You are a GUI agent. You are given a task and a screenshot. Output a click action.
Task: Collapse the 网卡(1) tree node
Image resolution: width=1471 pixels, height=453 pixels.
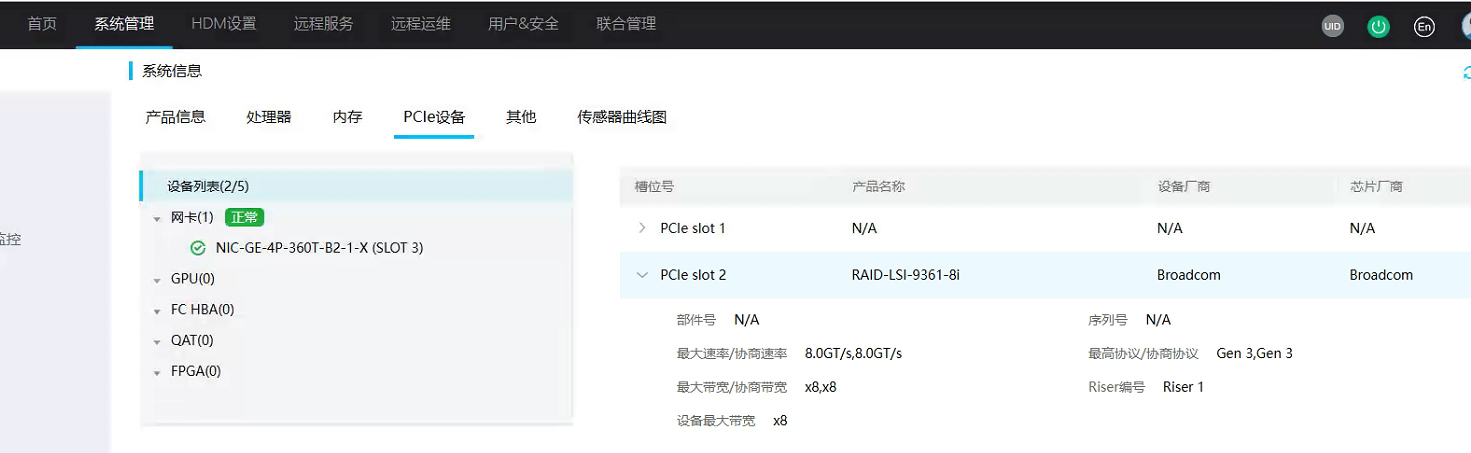(157, 218)
